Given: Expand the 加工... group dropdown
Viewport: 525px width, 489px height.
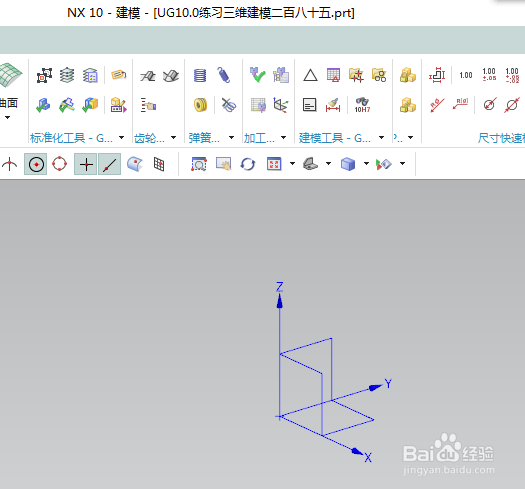Looking at the screenshot, I should pyautogui.click(x=283, y=137).
